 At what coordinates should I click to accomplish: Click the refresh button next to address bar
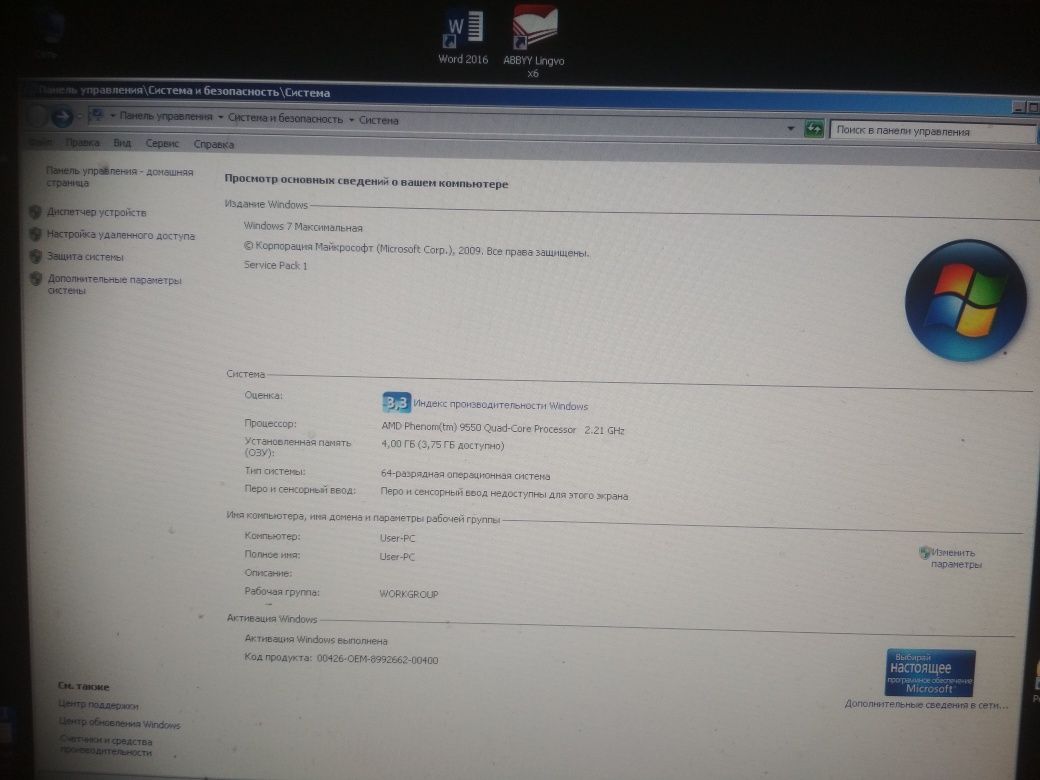(814, 128)
